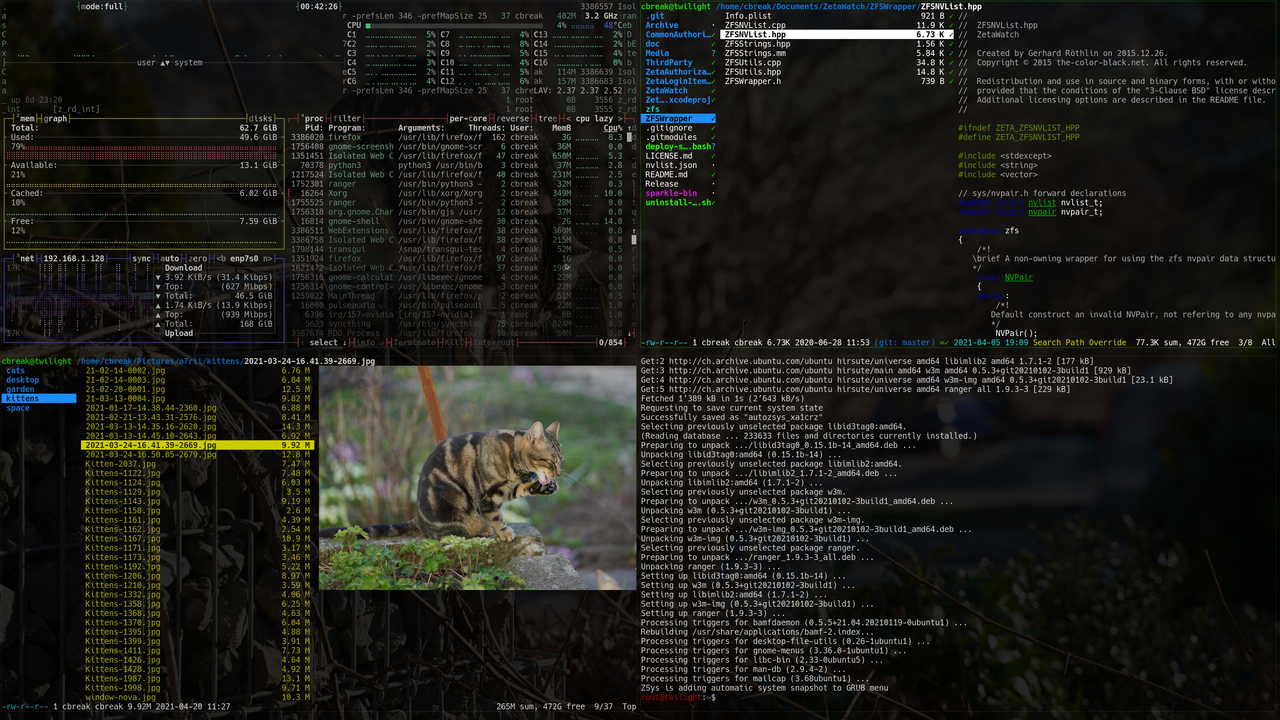Screen dimensions: 1280x720
Task: Select the highlighted 2021-03-24-16.41.39-2669.jpg row
Action: click(198, 445)
